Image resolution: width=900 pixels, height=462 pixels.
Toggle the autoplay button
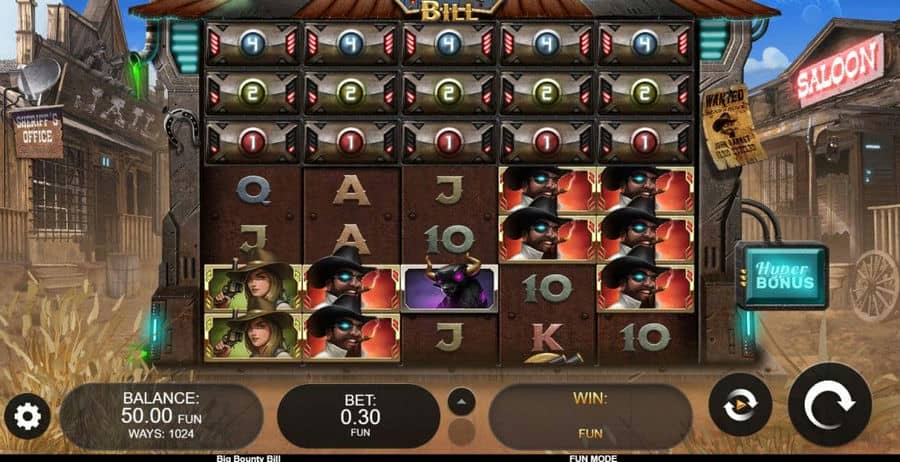740,404
